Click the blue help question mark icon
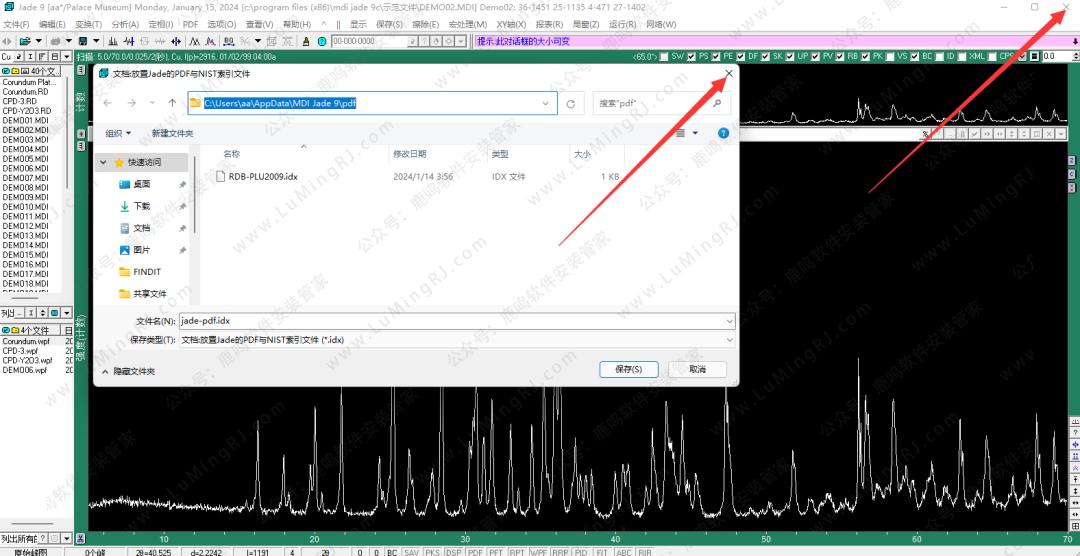The image size is (1080, 556). pos(723,132)
